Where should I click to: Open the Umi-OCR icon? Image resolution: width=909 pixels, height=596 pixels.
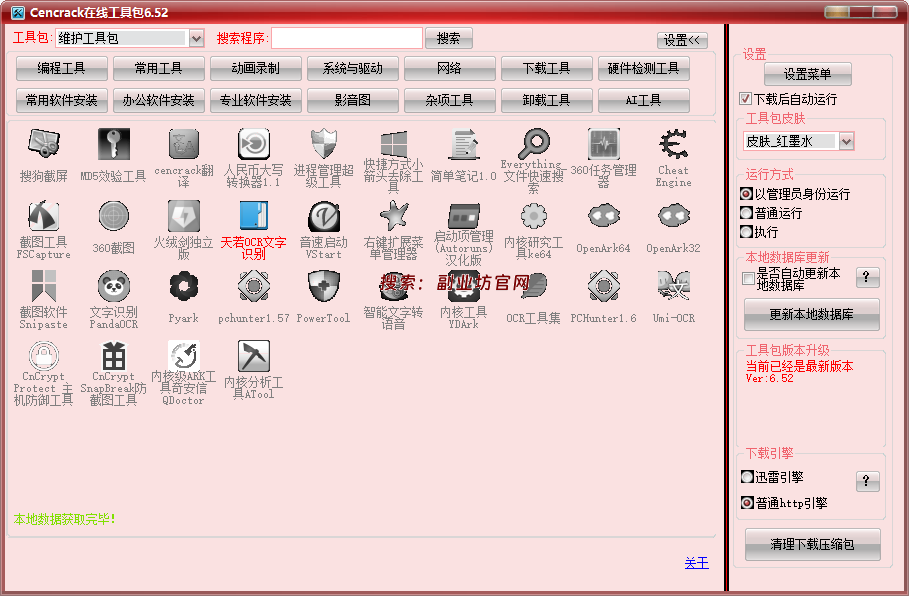[674, 286]
